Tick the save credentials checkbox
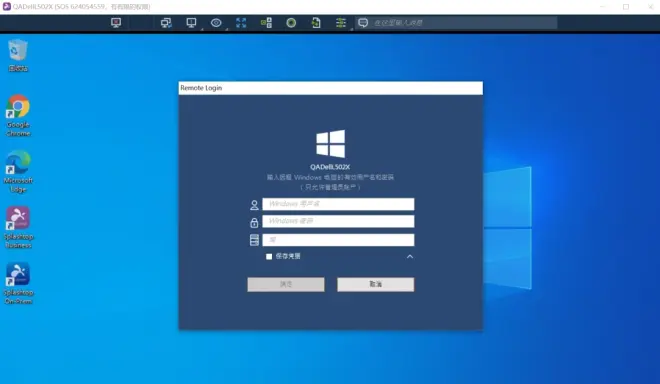The image size is (660, 384). [269, 256]
